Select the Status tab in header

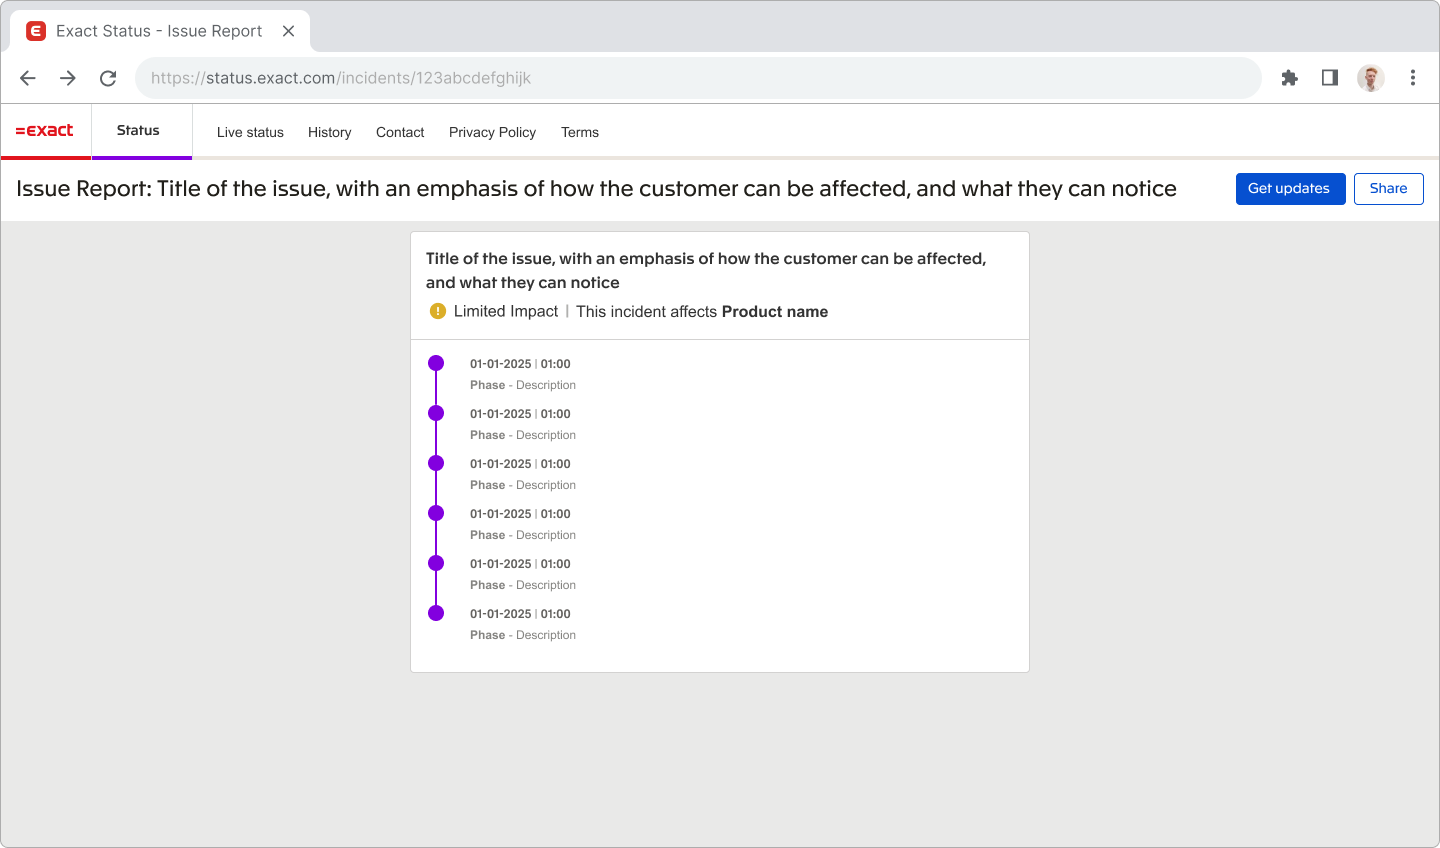(138, 131)
